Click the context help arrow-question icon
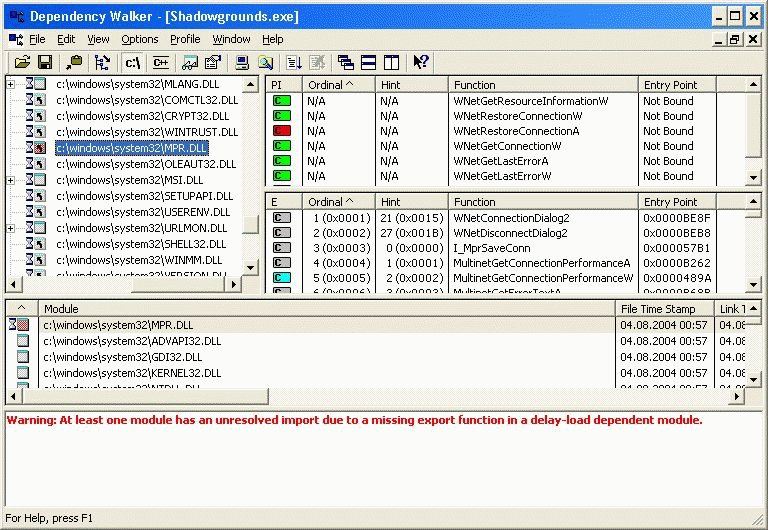 [x=421, y=62]
